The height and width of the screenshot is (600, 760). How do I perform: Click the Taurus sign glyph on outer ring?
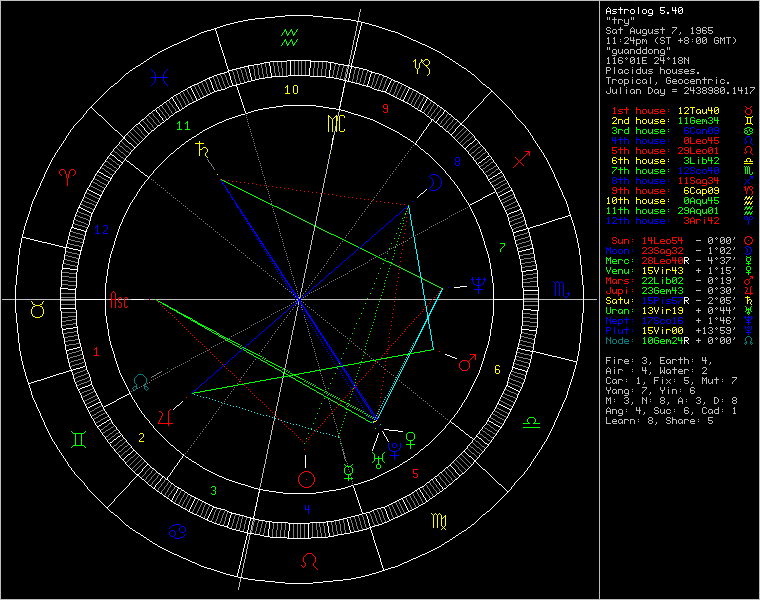click(x=38, y=310)
